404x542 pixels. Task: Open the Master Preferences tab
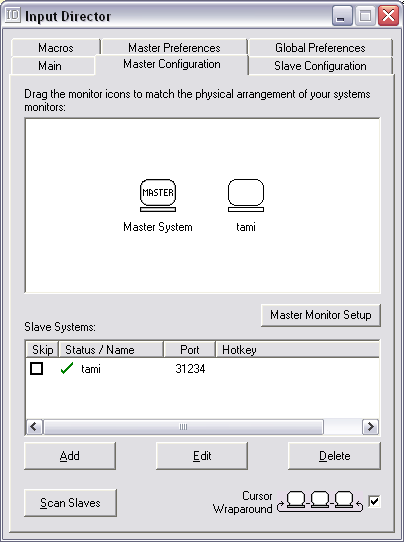pos(174,47)
